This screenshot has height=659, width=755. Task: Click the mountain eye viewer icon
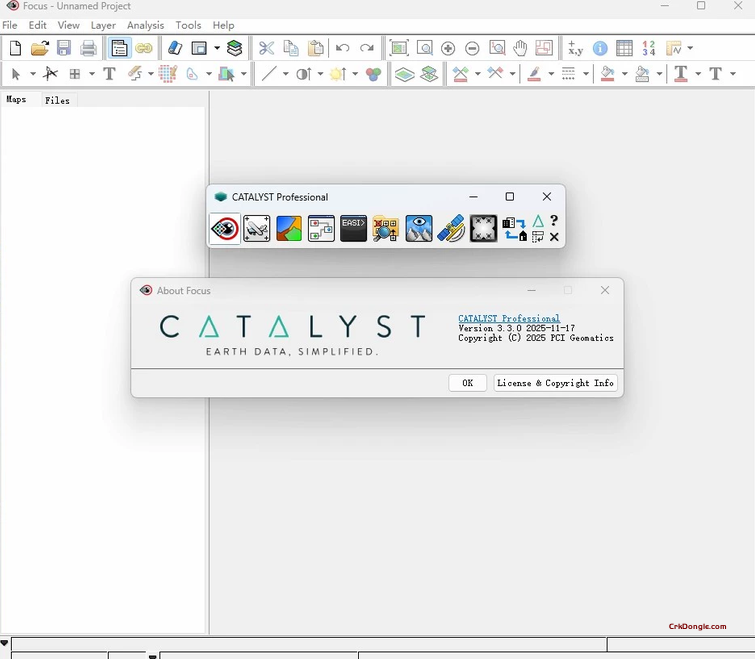click(418, 229)
